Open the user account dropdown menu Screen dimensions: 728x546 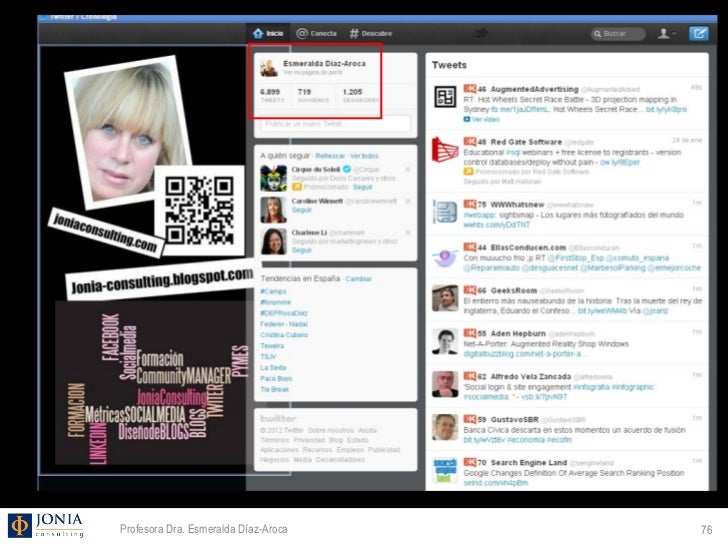pos(667,33)
